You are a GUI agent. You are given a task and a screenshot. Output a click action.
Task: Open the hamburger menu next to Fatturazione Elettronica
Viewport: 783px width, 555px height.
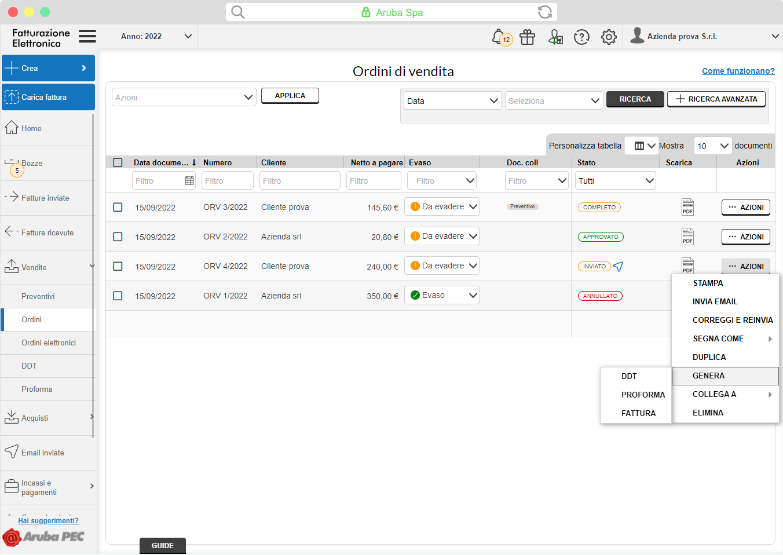(87, 36)
